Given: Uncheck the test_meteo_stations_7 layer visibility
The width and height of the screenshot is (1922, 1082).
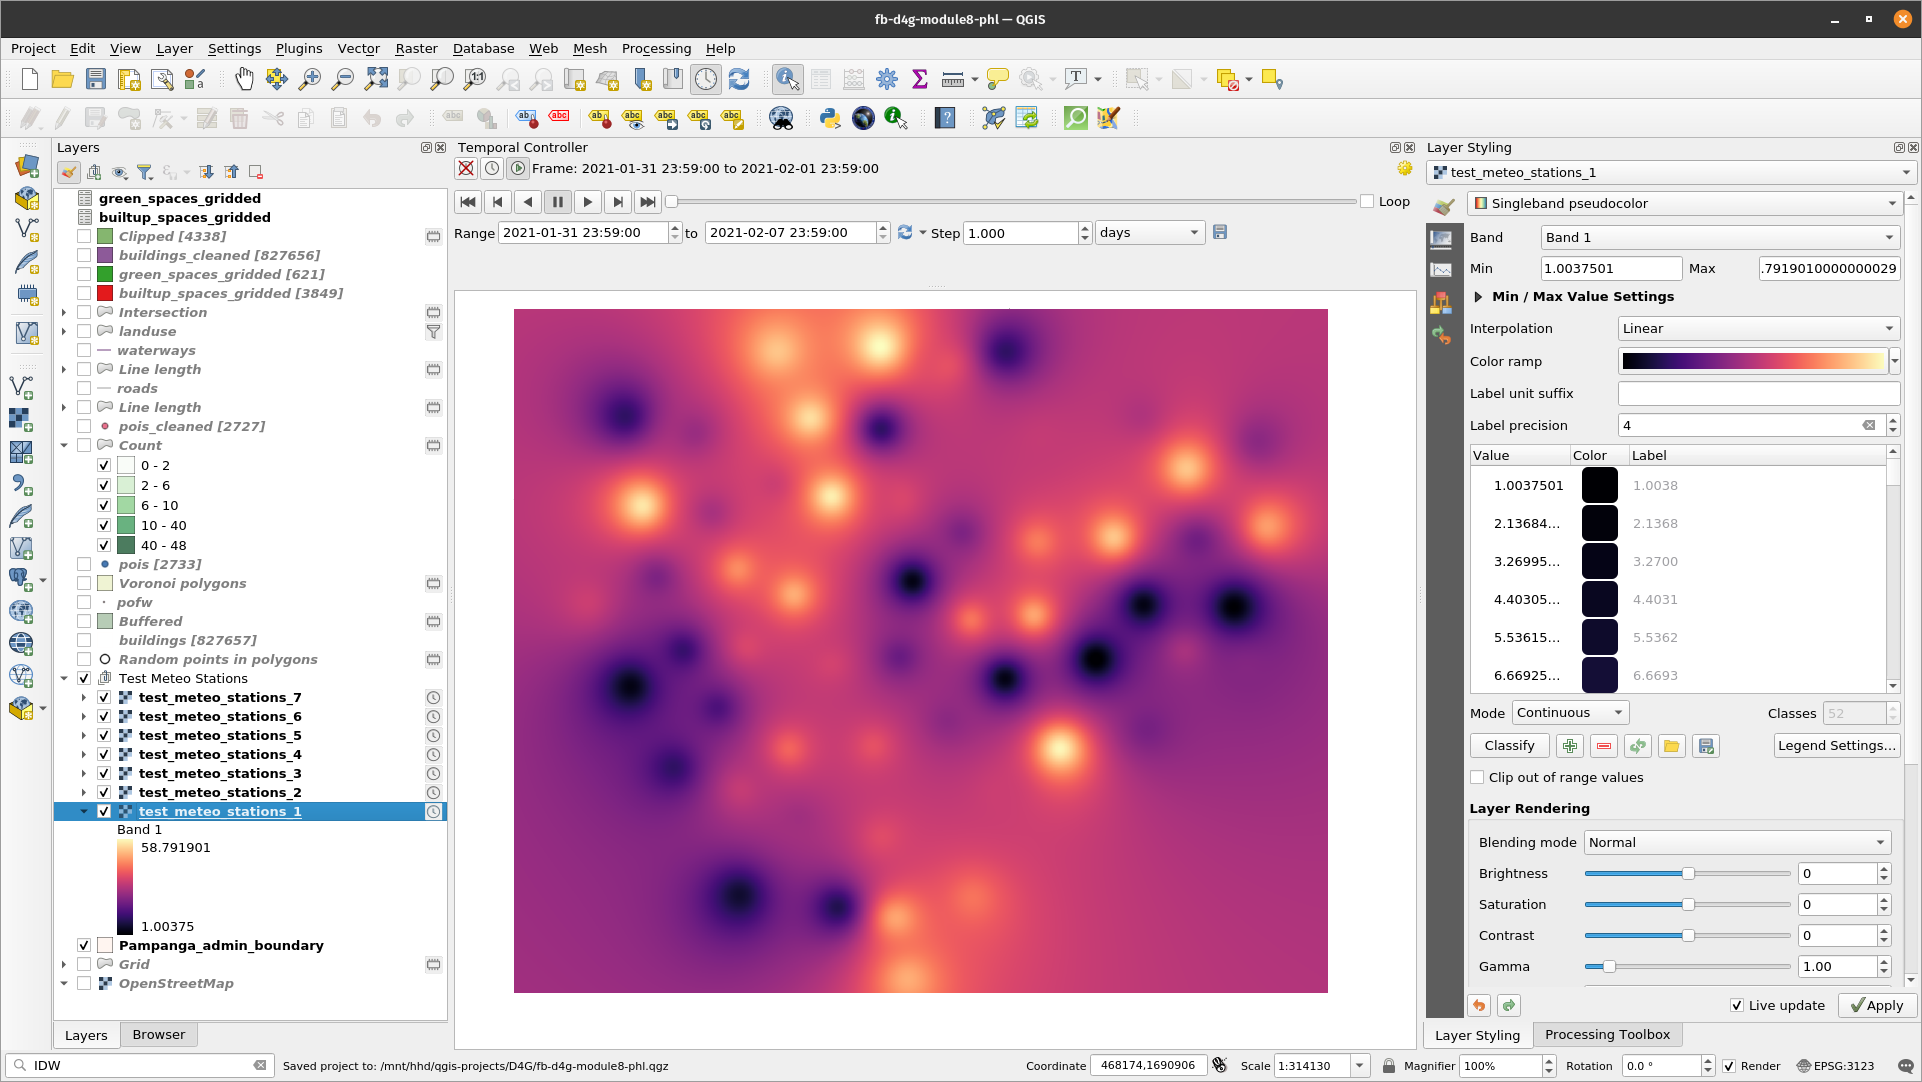Looking at the screenshot, I should tap(104, 698).
